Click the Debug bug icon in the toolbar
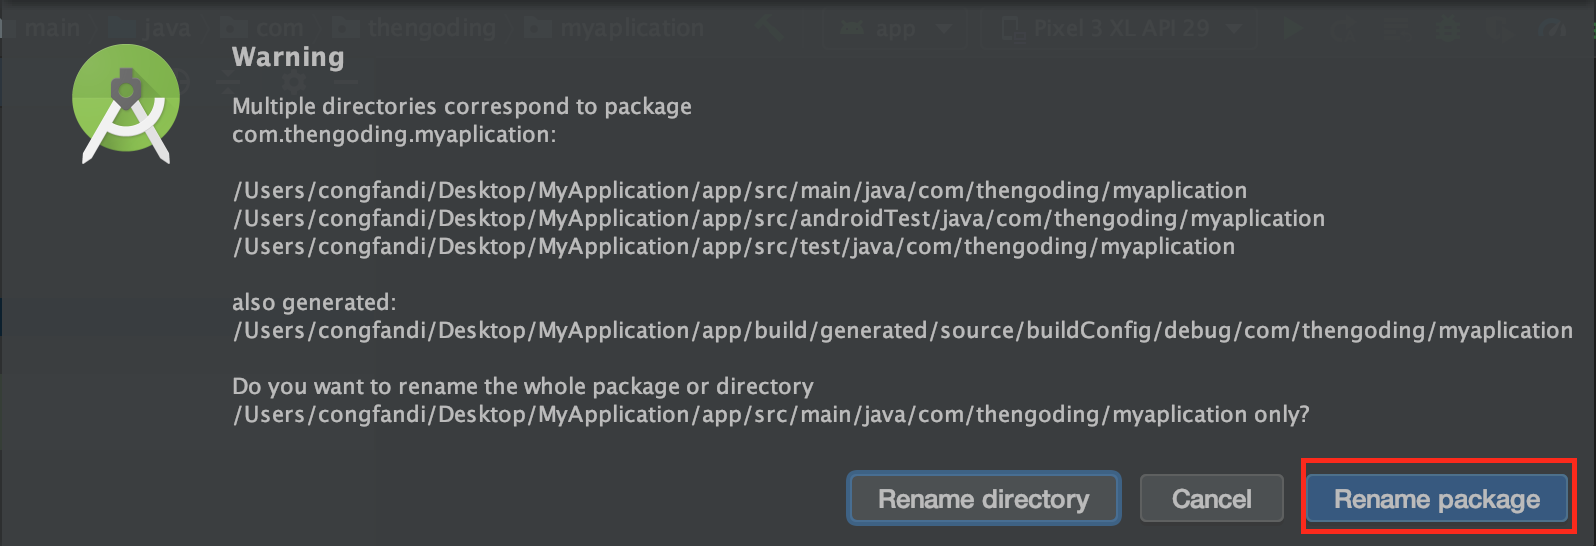Image resolution: width=1596 pixels, height=546 pixels. (x=1447, y=28)
